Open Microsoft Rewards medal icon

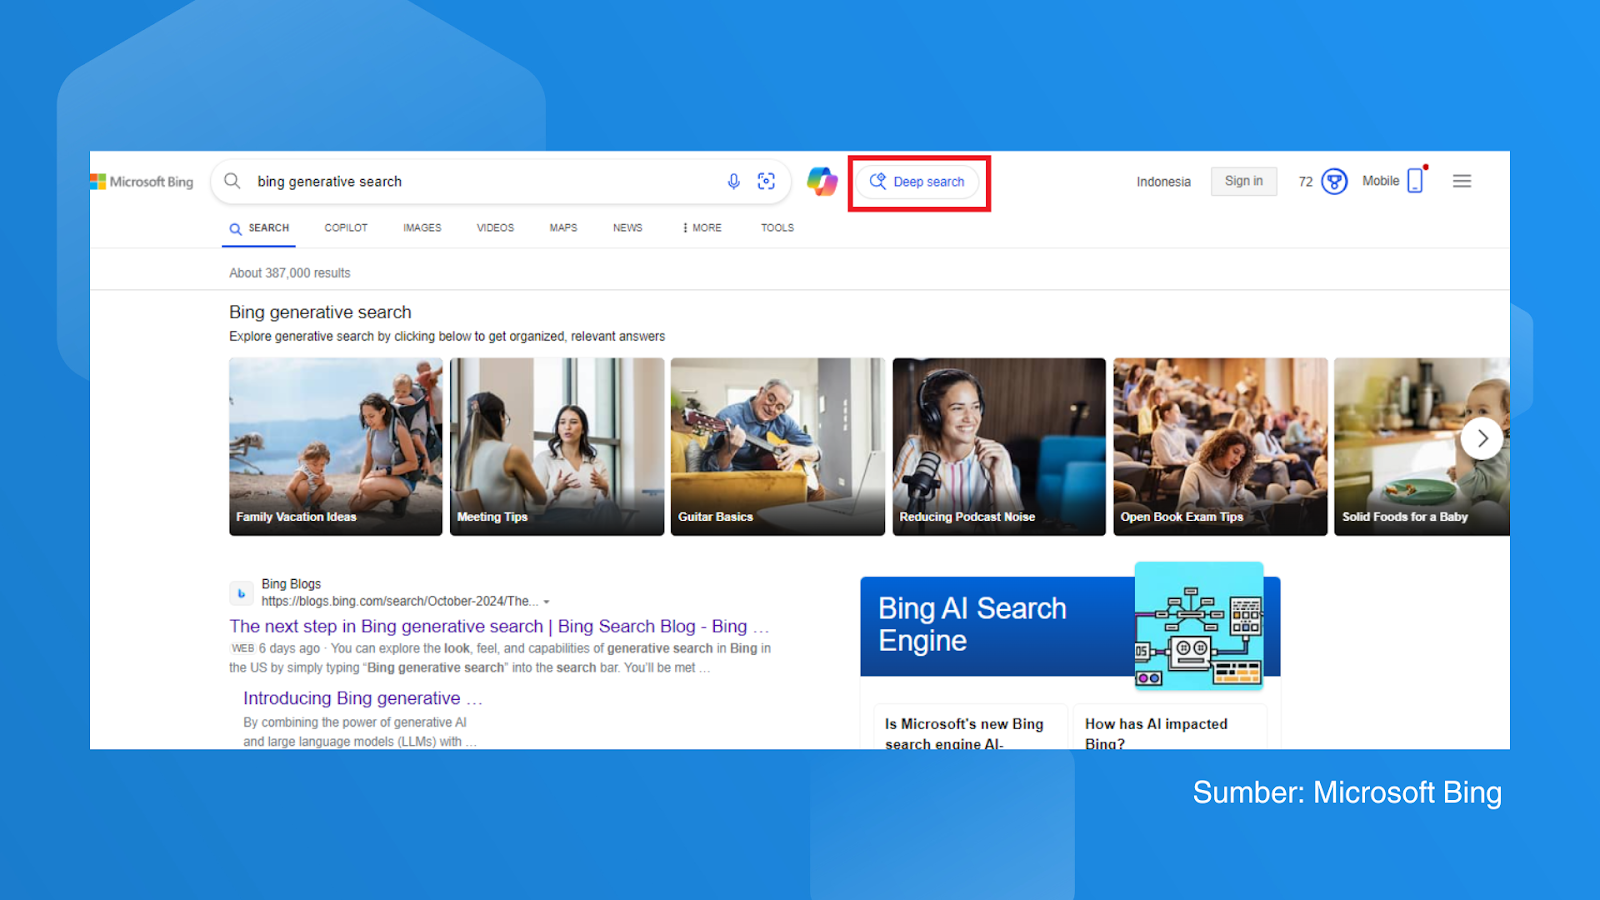(x=1334, y=181)
